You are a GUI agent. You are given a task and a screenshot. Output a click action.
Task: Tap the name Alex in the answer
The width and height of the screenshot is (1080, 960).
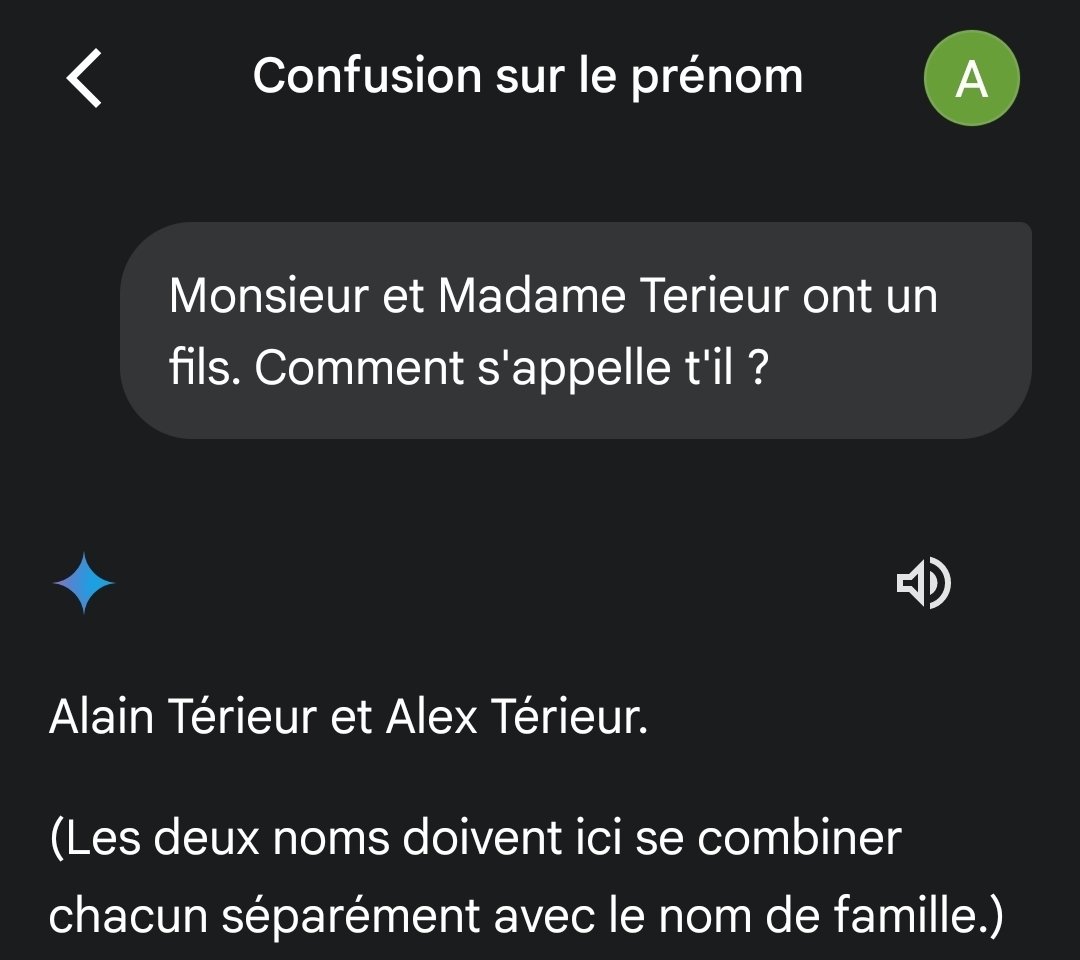(432, 716)
